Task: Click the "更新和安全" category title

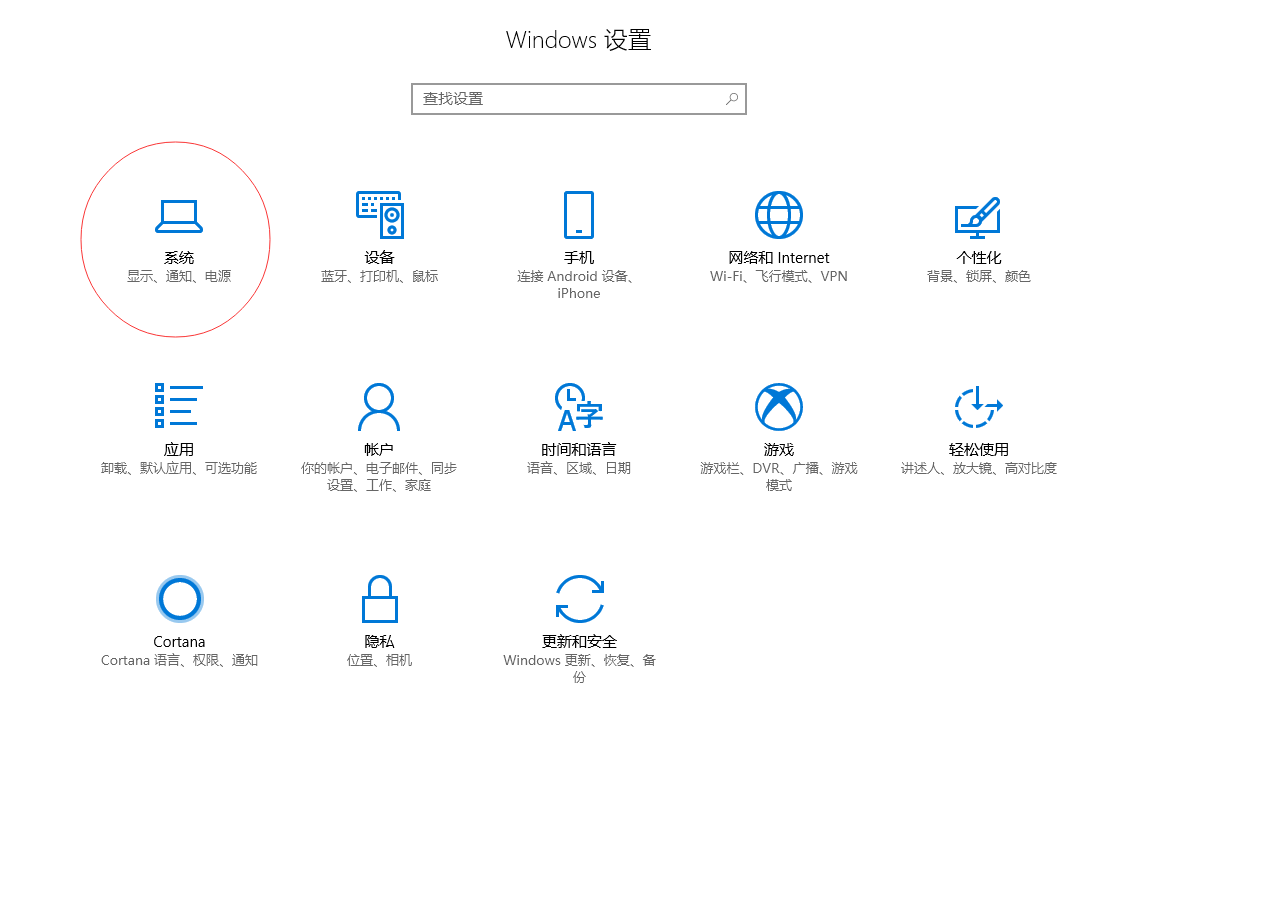Action: click(x=579, y=642)
